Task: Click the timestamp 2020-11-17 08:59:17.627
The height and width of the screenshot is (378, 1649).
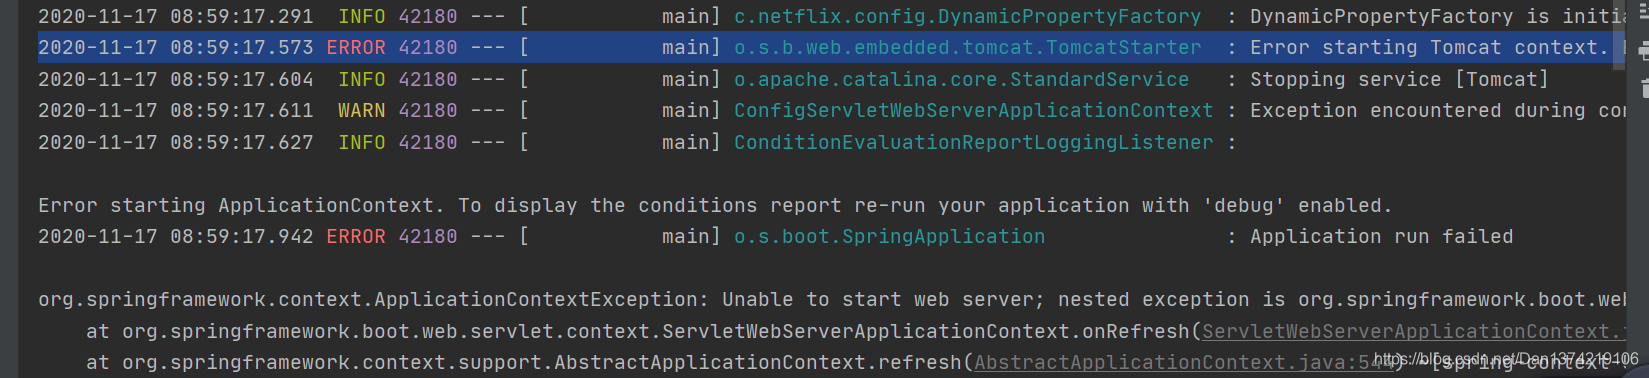Action: click(175, 142)
